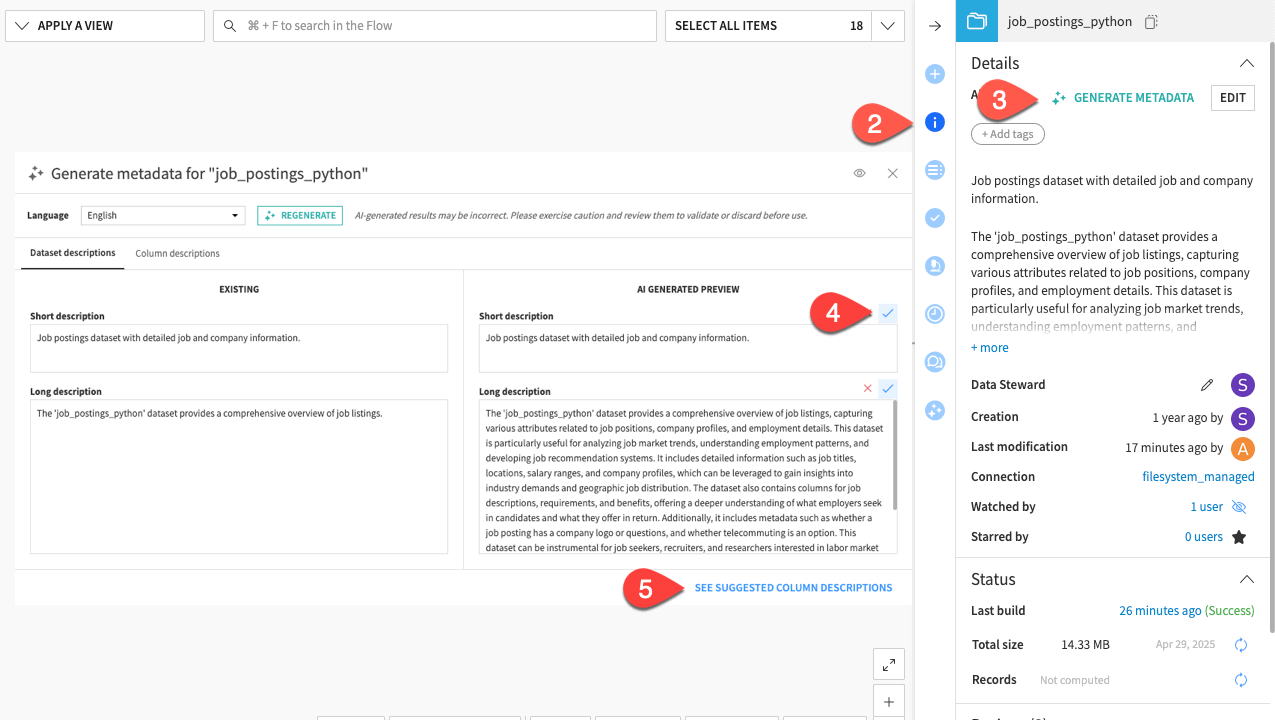Open the AI assistant sparkles sidebar icon
The image size is (1275, 720).
pyautogui.click(x=934, y=410)
